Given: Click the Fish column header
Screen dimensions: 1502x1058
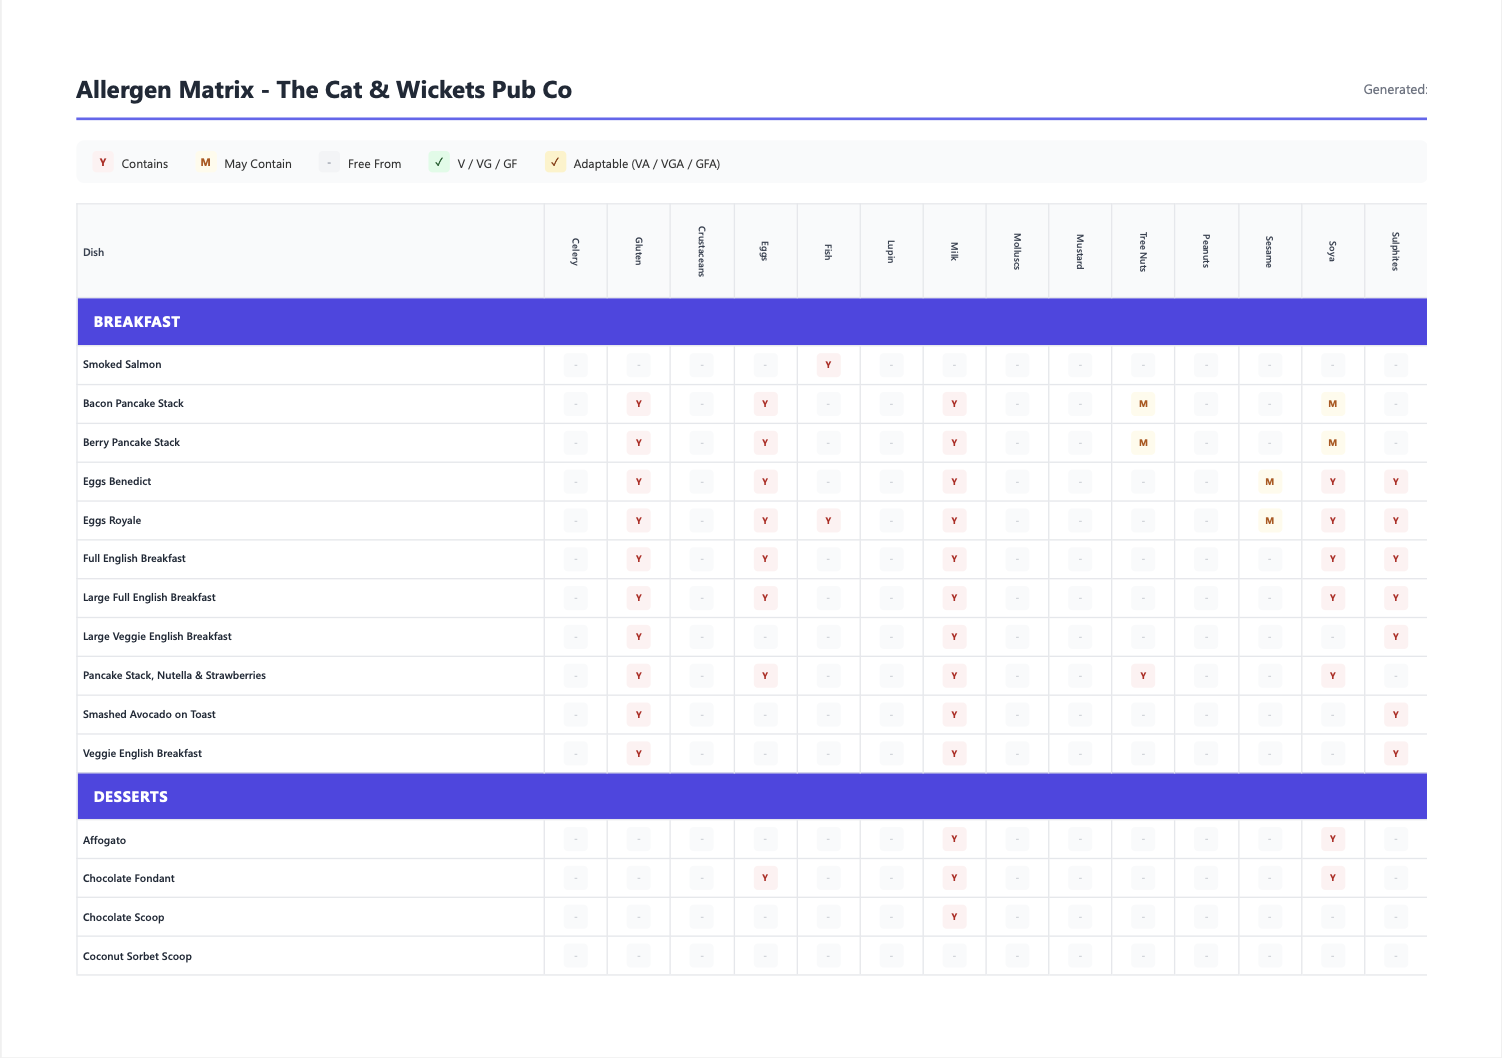Looking at the screenshot, I should [x=828, y=252].
